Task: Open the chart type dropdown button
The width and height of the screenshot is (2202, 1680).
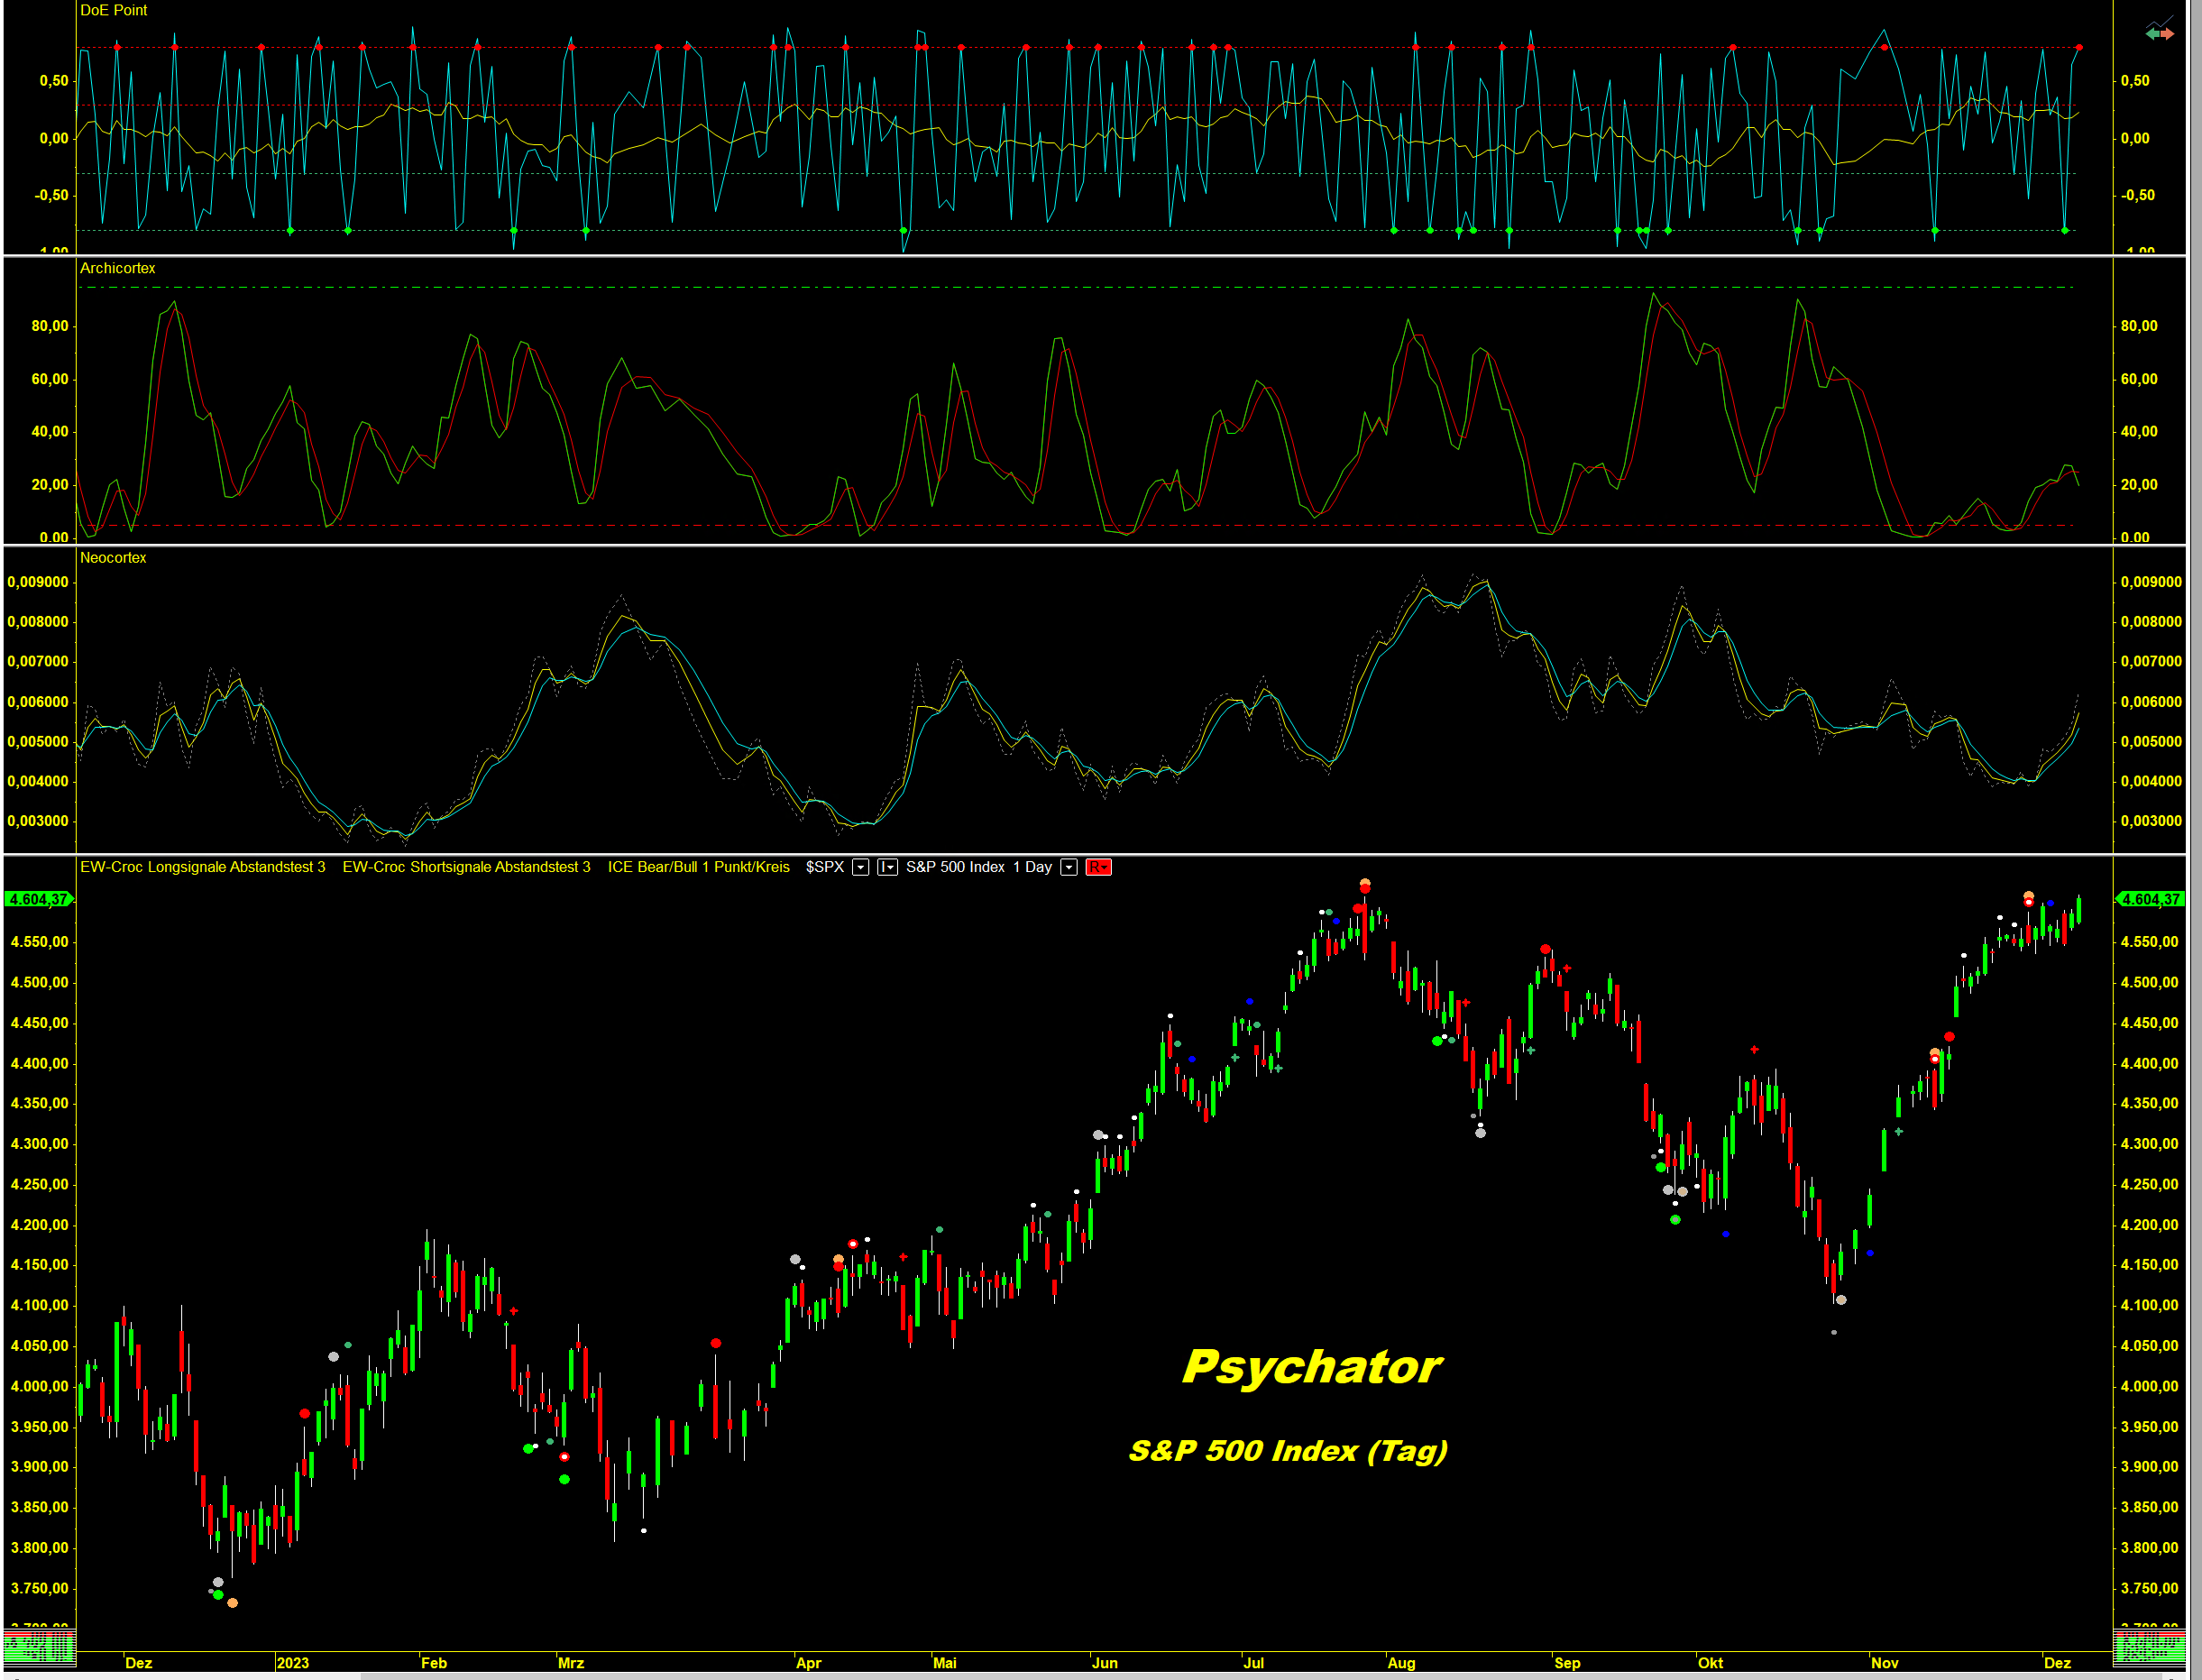Action: pyautogui.click(x=887, y=867)
